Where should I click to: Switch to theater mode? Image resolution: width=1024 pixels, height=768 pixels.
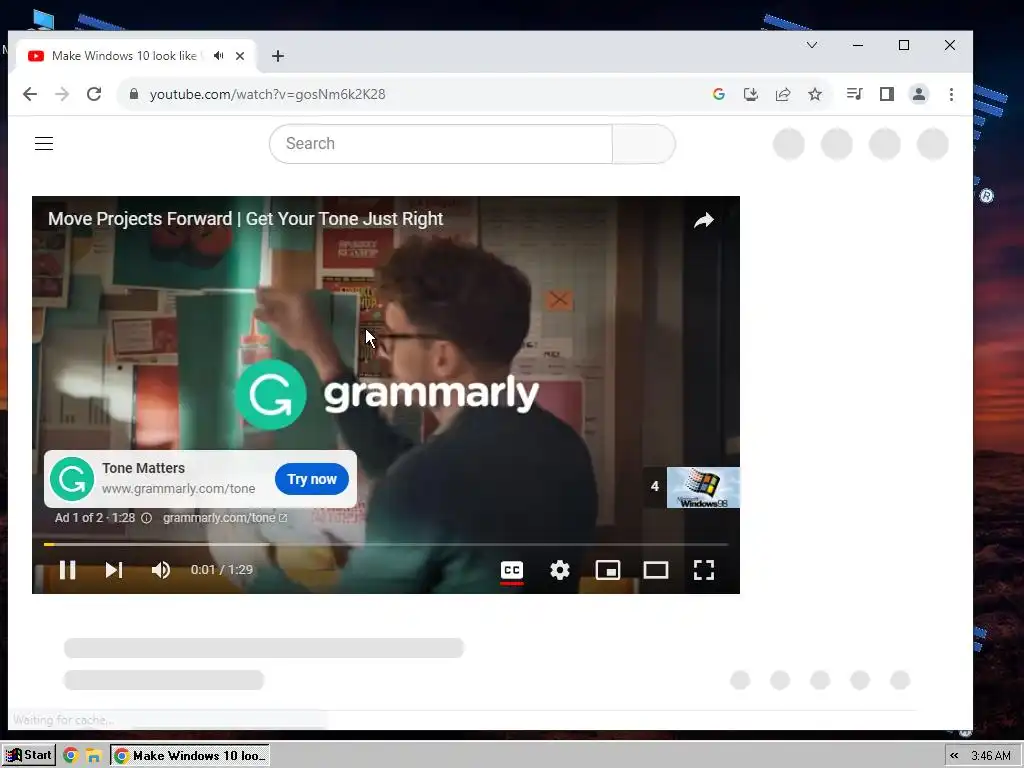[656, 570]
